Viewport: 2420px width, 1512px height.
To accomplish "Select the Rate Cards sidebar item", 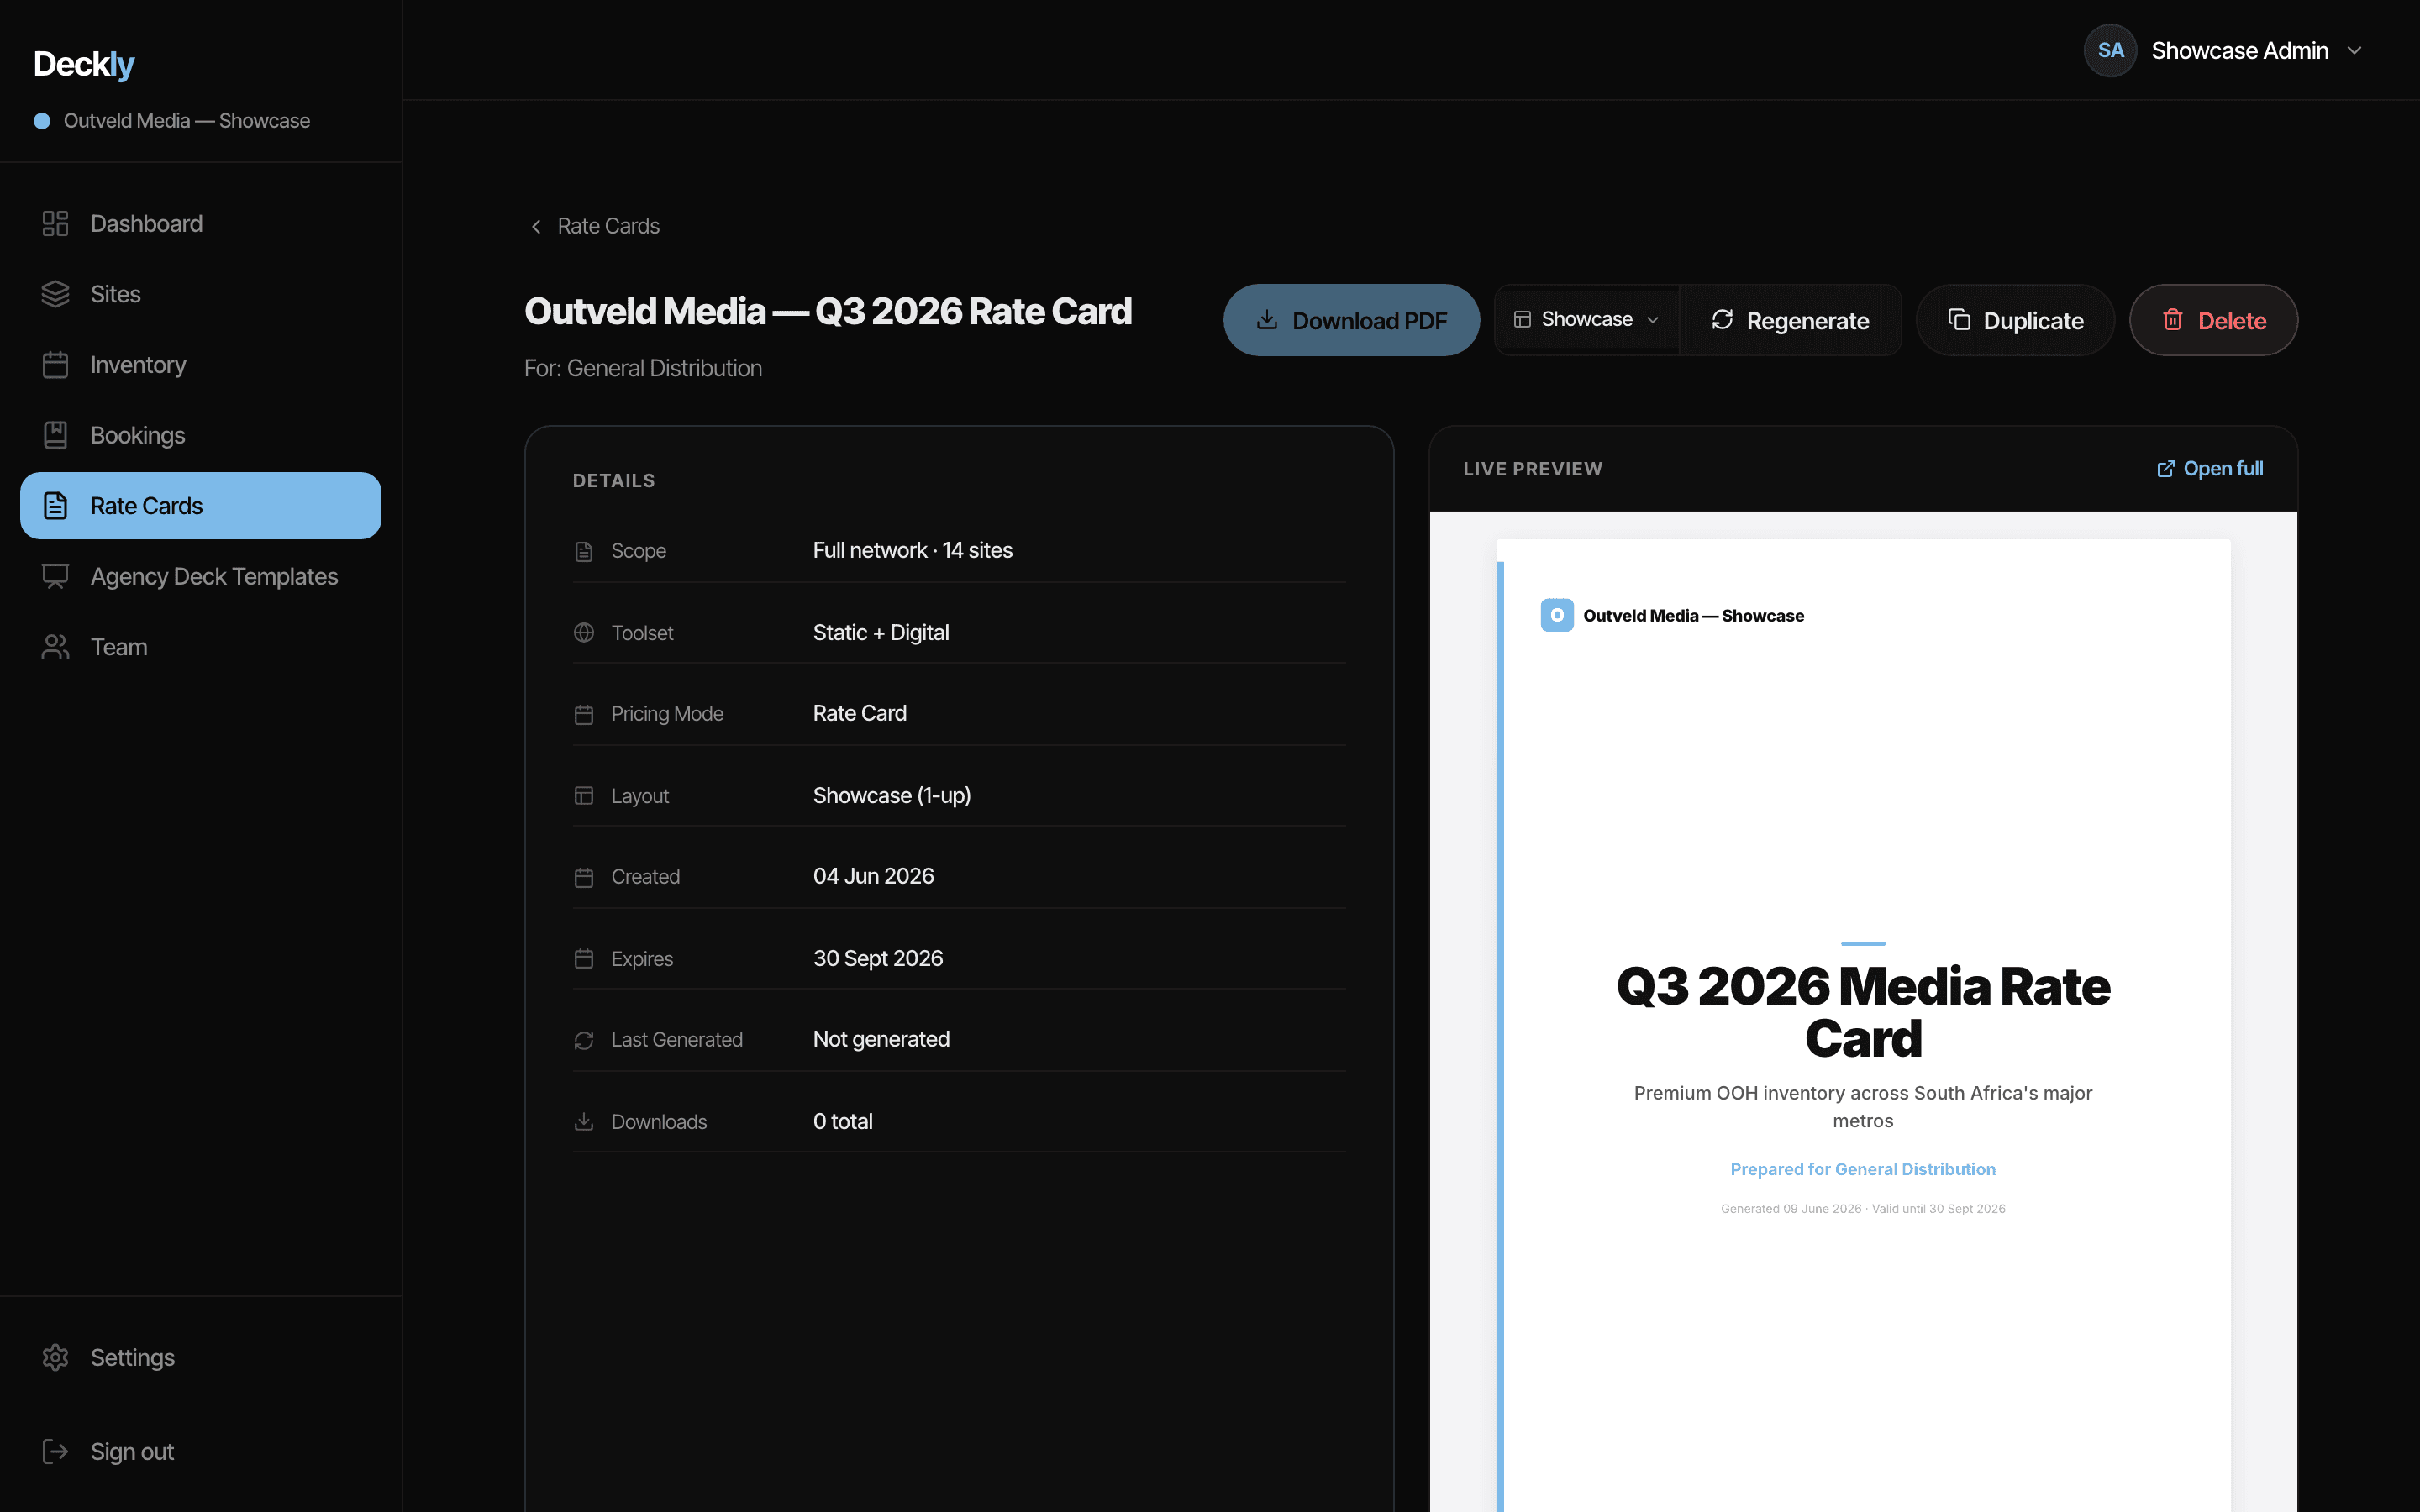I will click(201, 506).
